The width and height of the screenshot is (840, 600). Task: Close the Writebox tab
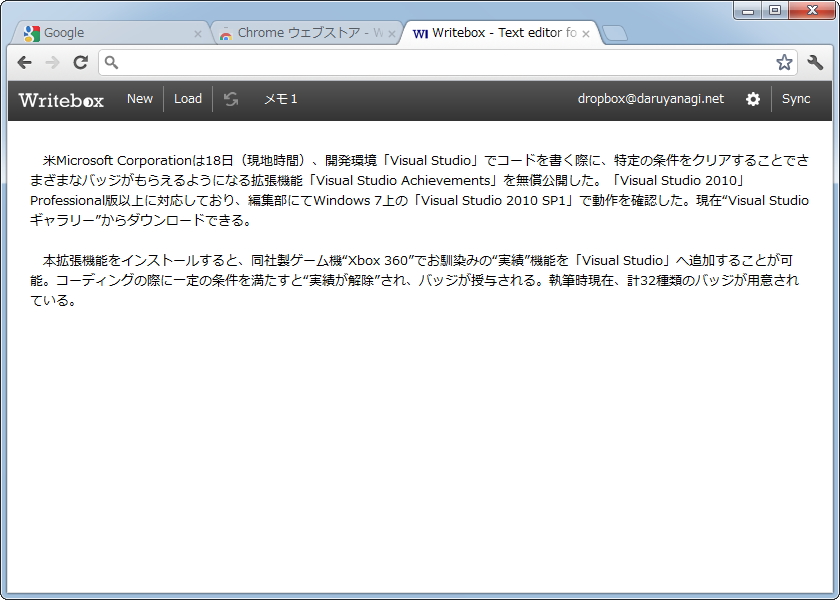coord(586,34)
